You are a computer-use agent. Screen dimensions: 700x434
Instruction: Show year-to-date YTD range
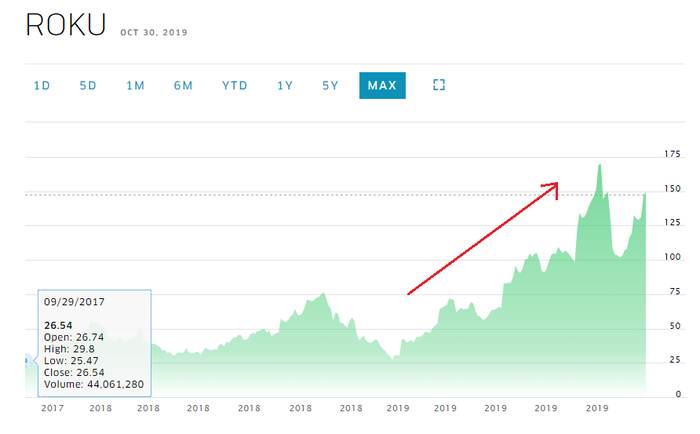click(x=235, y=85)
